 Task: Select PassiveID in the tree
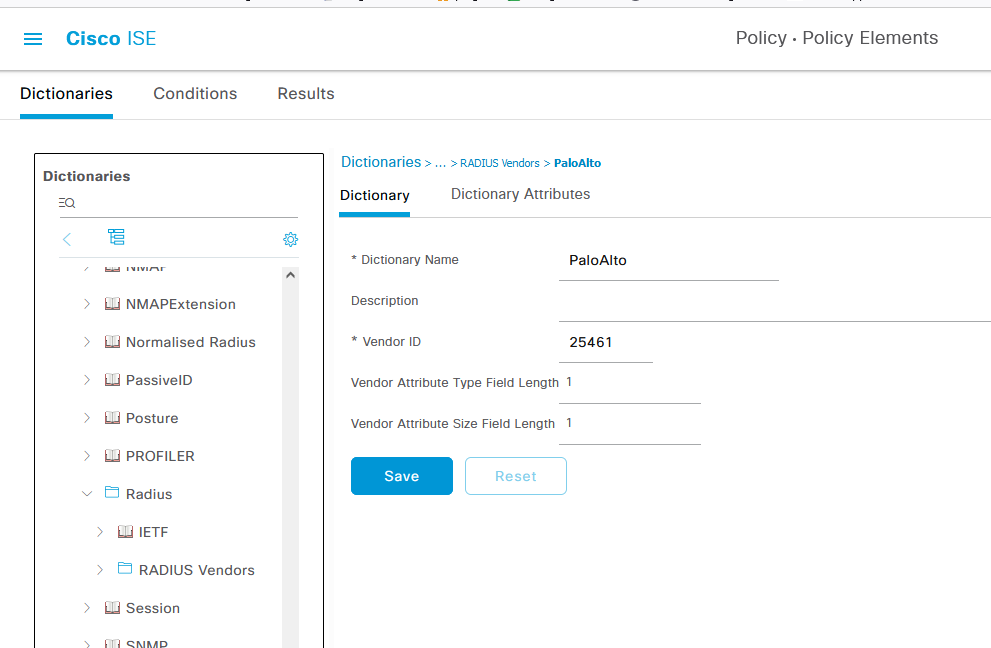tap(159, 380)
